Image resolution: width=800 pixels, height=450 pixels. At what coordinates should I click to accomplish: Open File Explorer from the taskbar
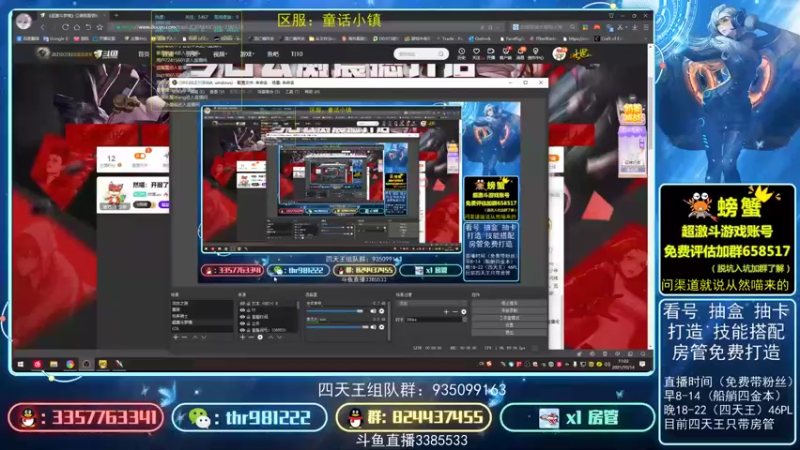pos(54,364)
